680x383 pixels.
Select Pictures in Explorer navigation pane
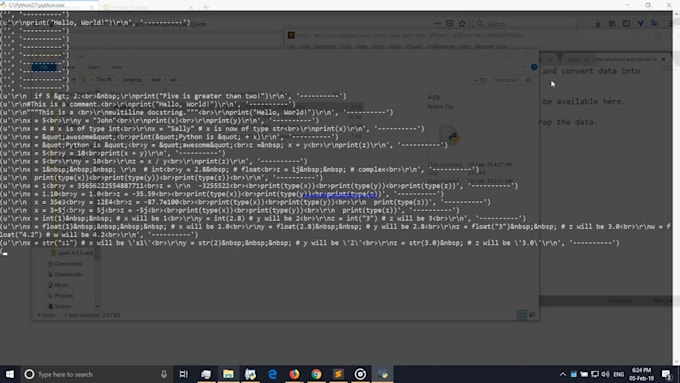coord(60,295)
